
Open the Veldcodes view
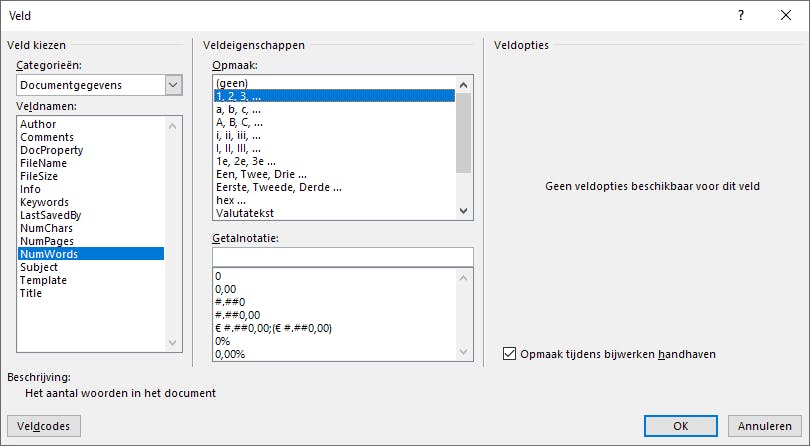click(x=43, y=425)
